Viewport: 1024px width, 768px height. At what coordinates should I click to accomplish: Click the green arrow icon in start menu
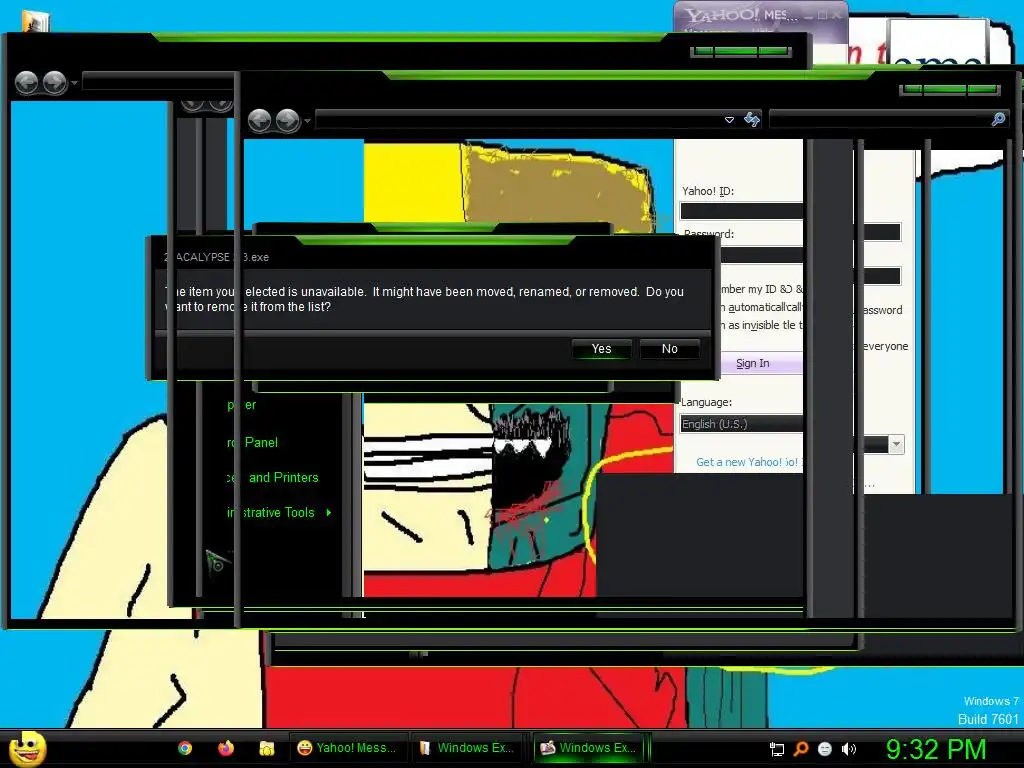coord(217,562)
